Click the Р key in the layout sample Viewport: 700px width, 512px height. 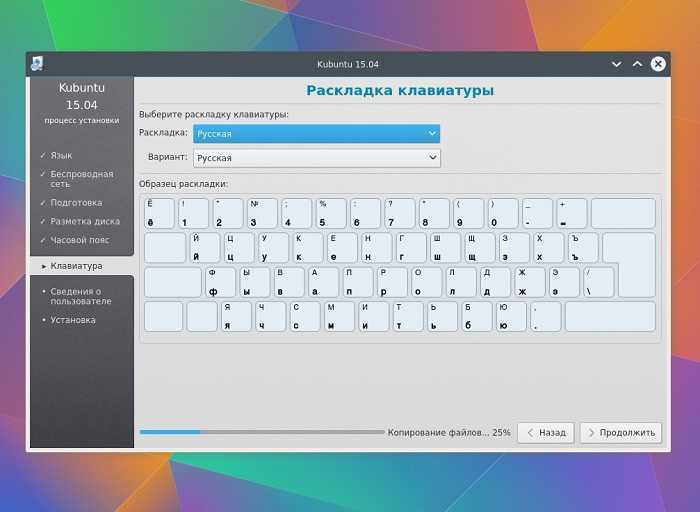tap(392, 282)
